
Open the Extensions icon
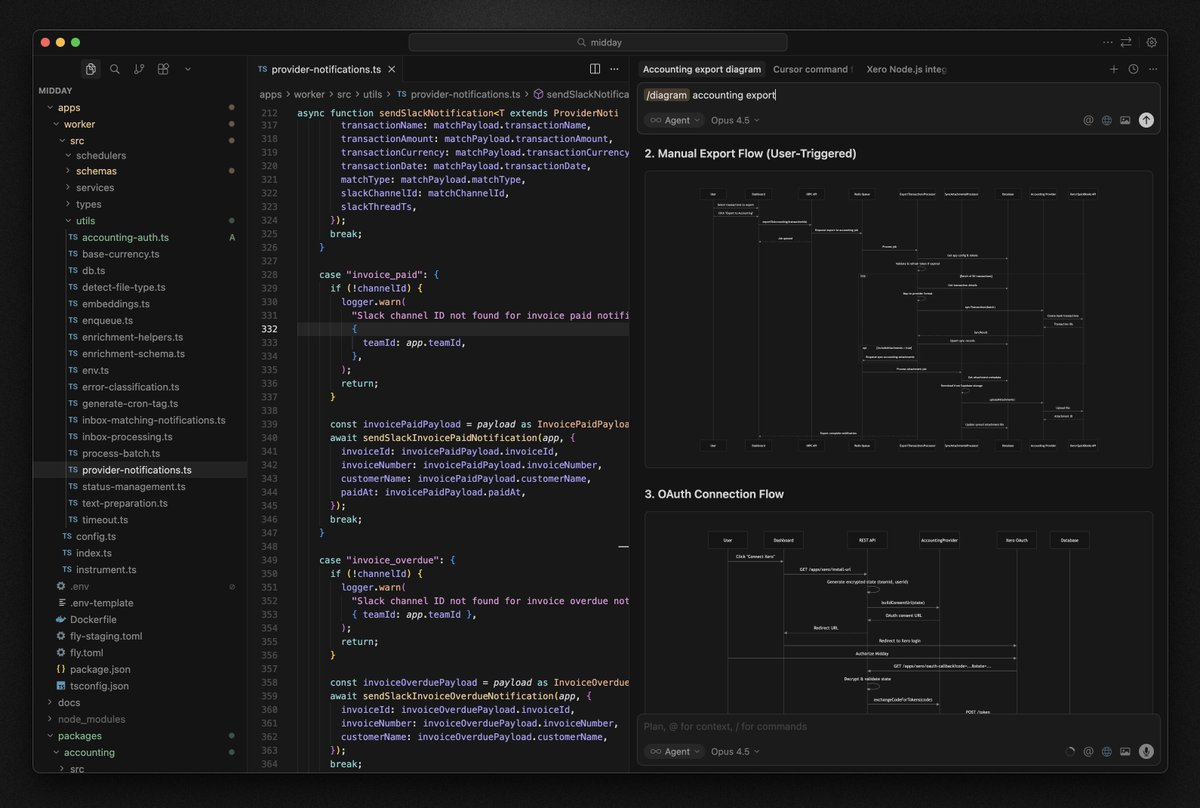tap(164, 69)
